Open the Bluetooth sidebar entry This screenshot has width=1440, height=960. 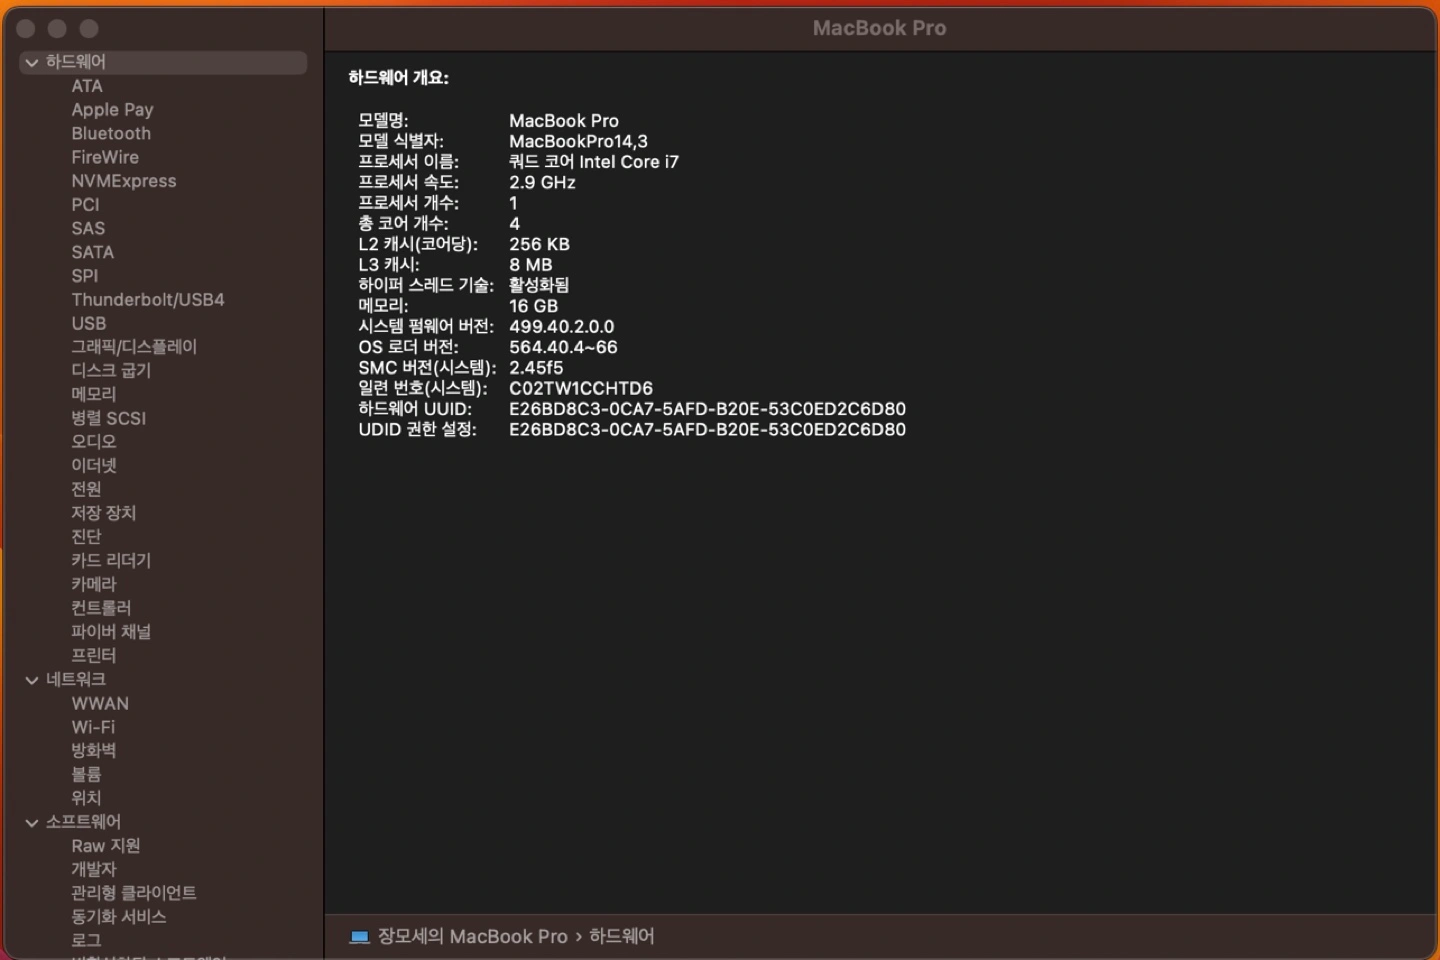pyautogui.click(x=111, y=134)
